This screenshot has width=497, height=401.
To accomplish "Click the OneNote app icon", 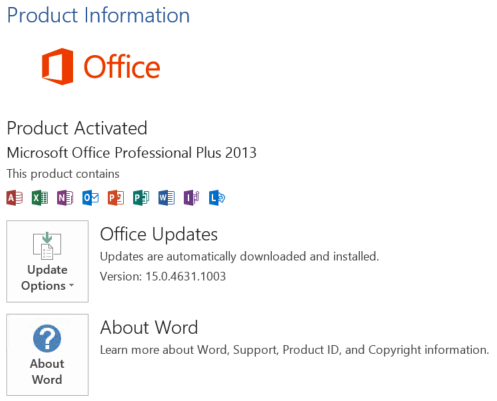I will [65, 198].
